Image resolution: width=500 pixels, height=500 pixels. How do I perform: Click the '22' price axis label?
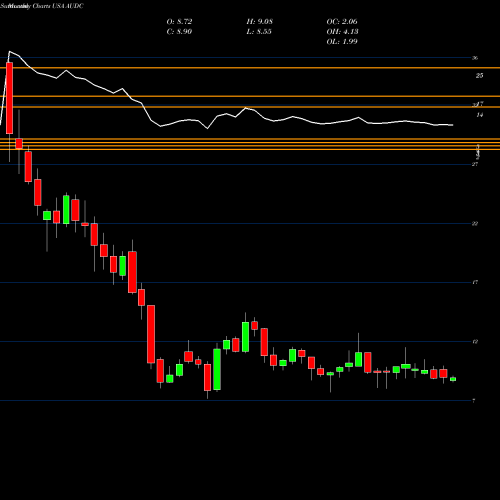(x=475, y=224)
